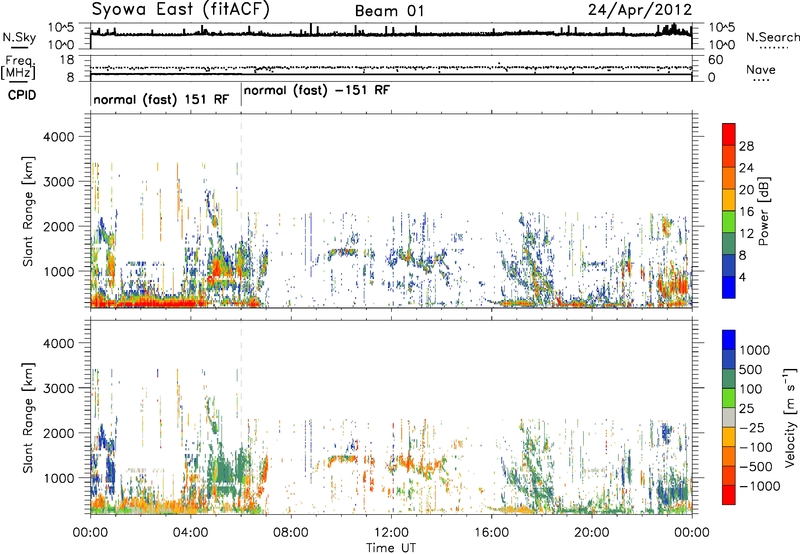Viewport: 800px width, 554px height.
Task: Click the power panel 'Slant Range [km]' label
Action: (x=28, y=211)
